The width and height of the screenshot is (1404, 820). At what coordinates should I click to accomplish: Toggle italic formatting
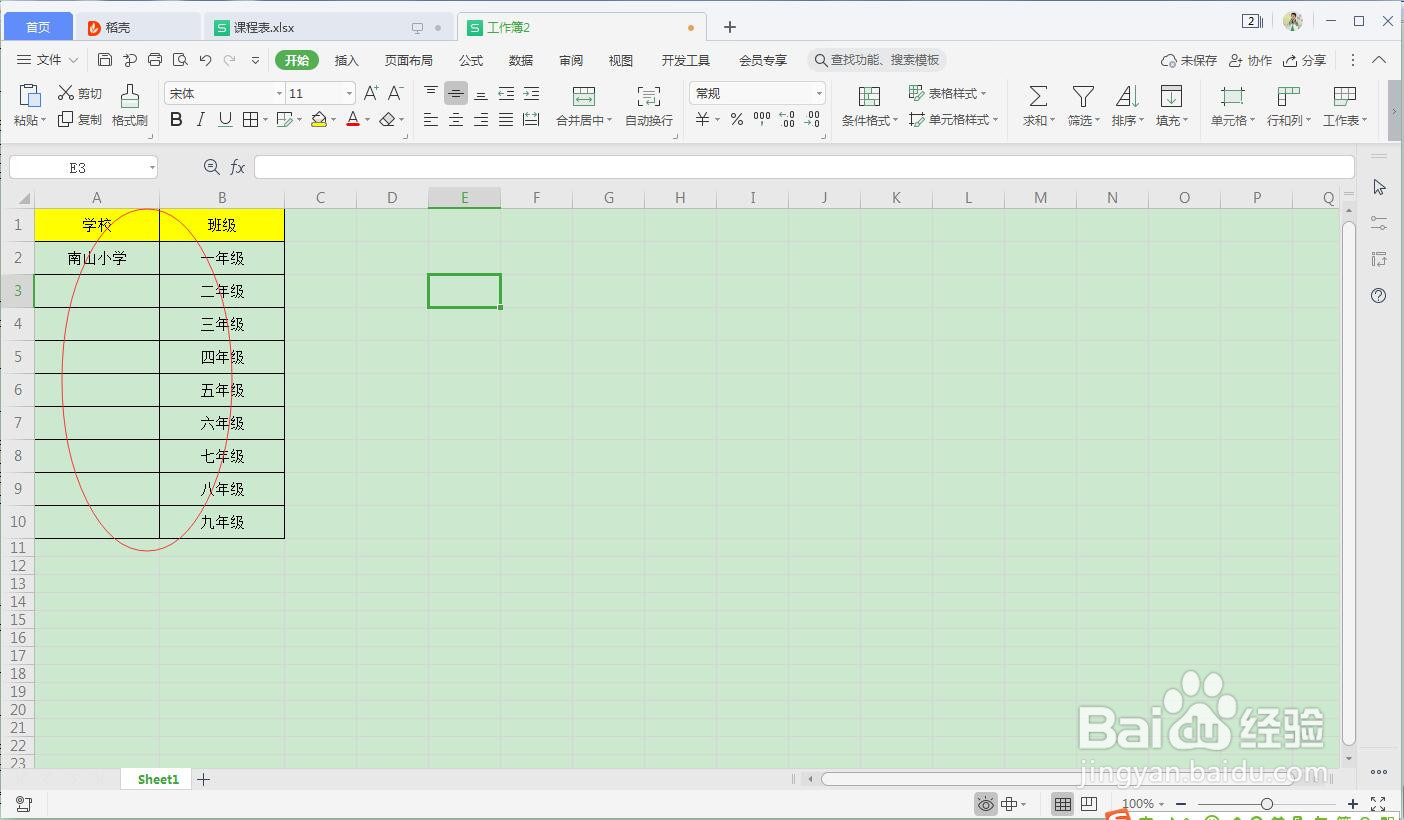coord(201,120)
